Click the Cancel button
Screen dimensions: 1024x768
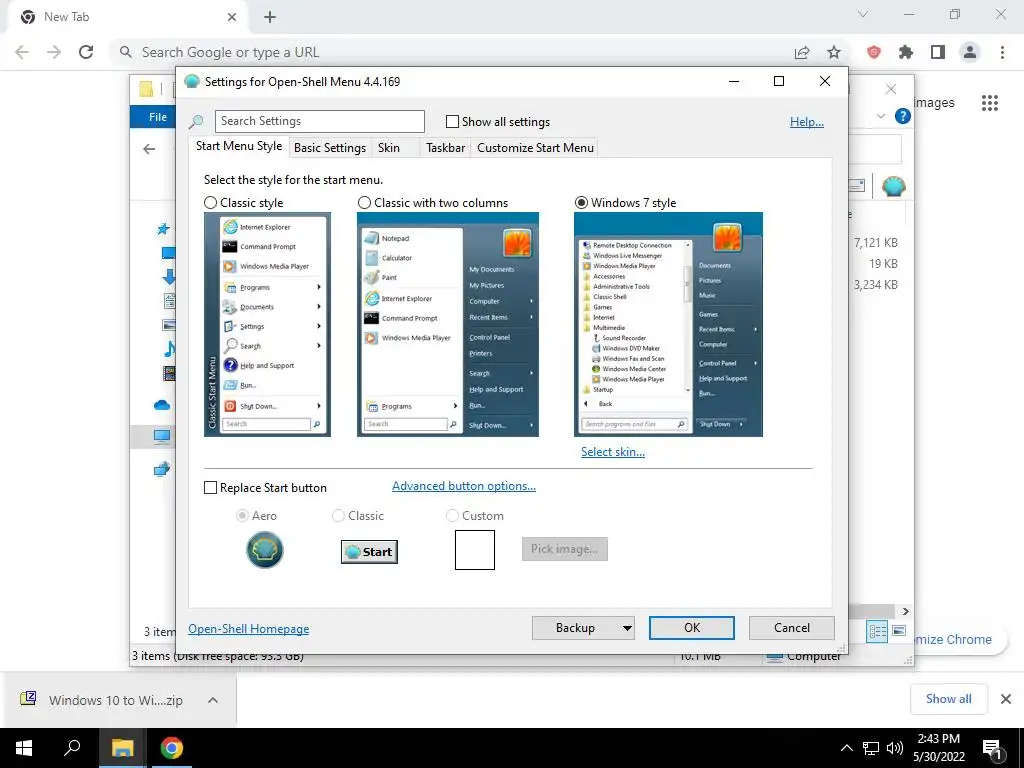(792, 628)
